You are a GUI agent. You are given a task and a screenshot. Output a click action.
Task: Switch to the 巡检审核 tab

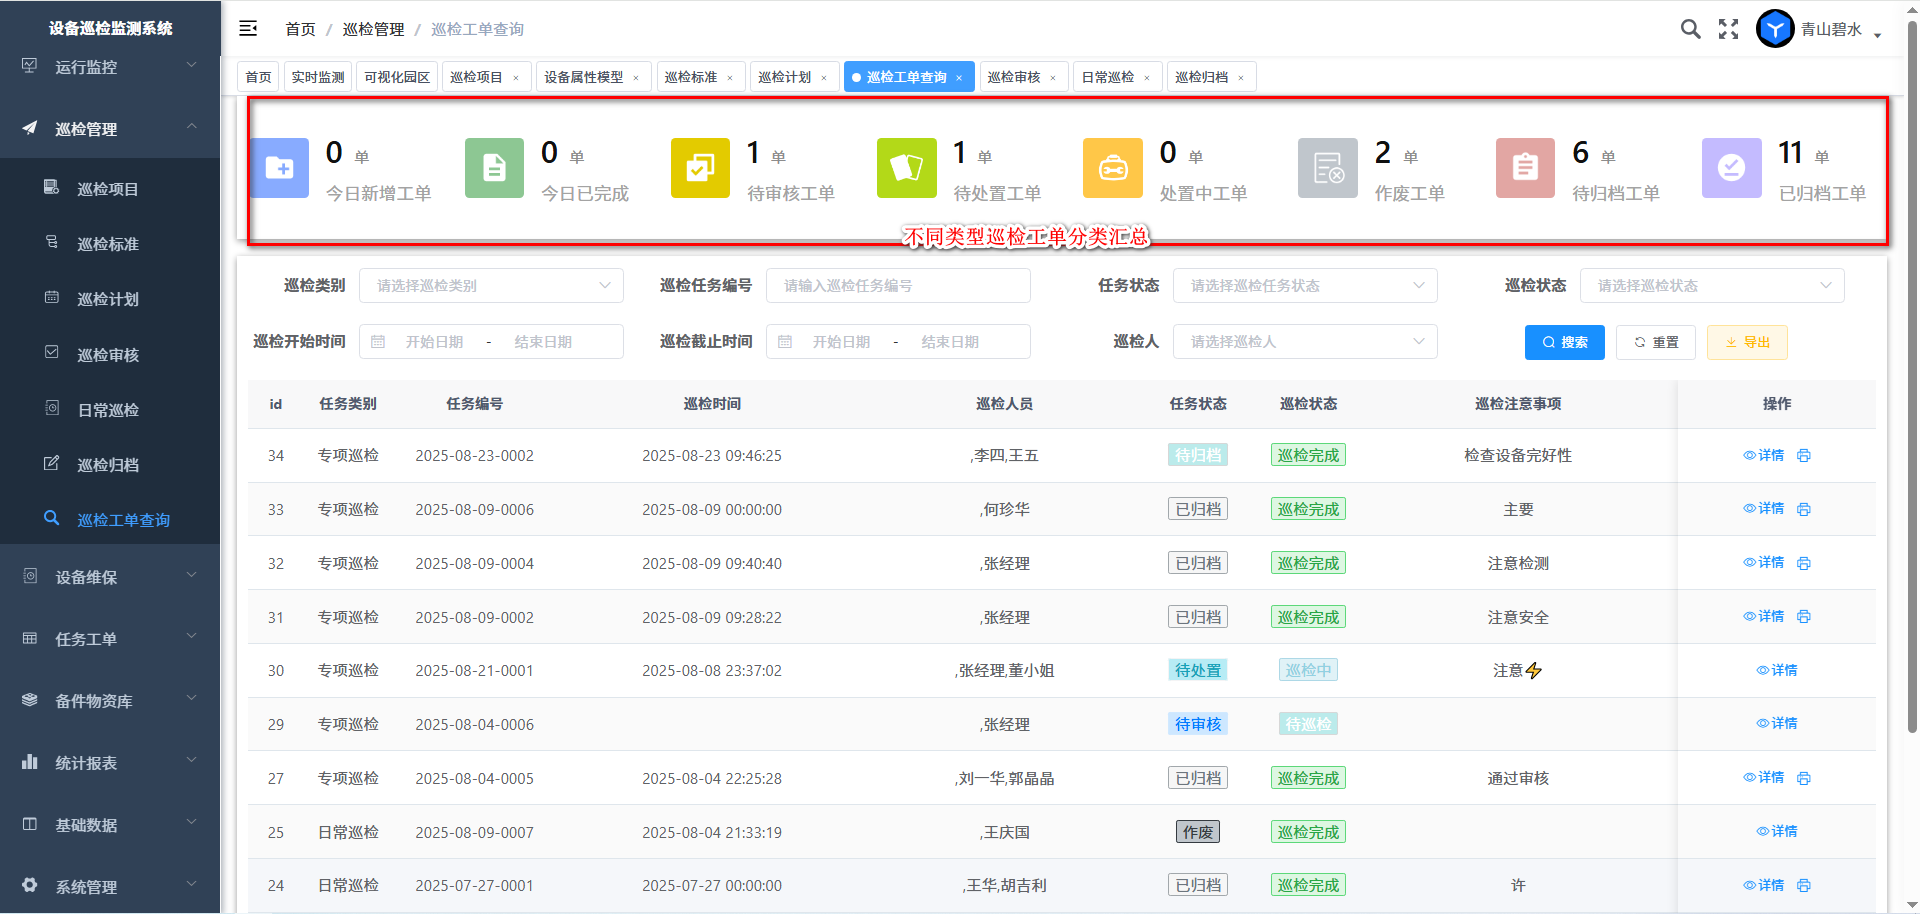pyautogui.click(x=1014, y=77)
